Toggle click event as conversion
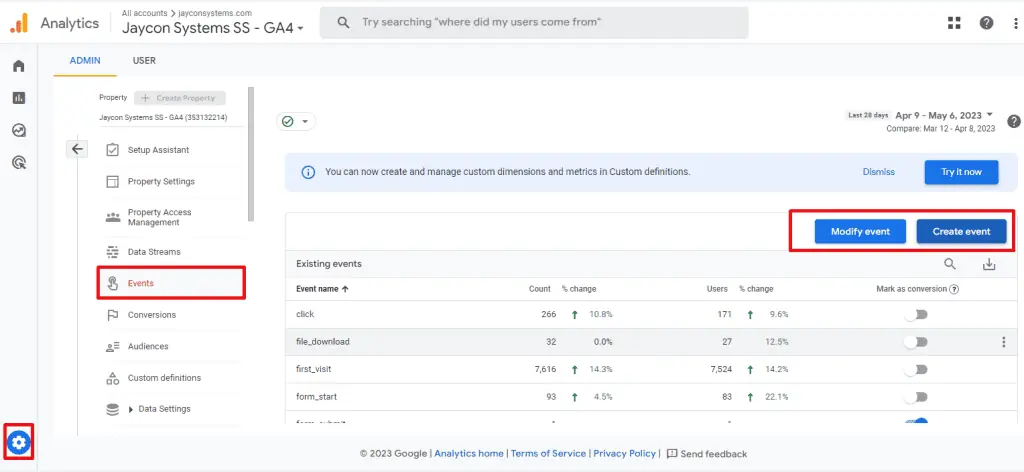The width and height of the screenshot is (1024, 472). pyautogui.click(x=915, y=314)
